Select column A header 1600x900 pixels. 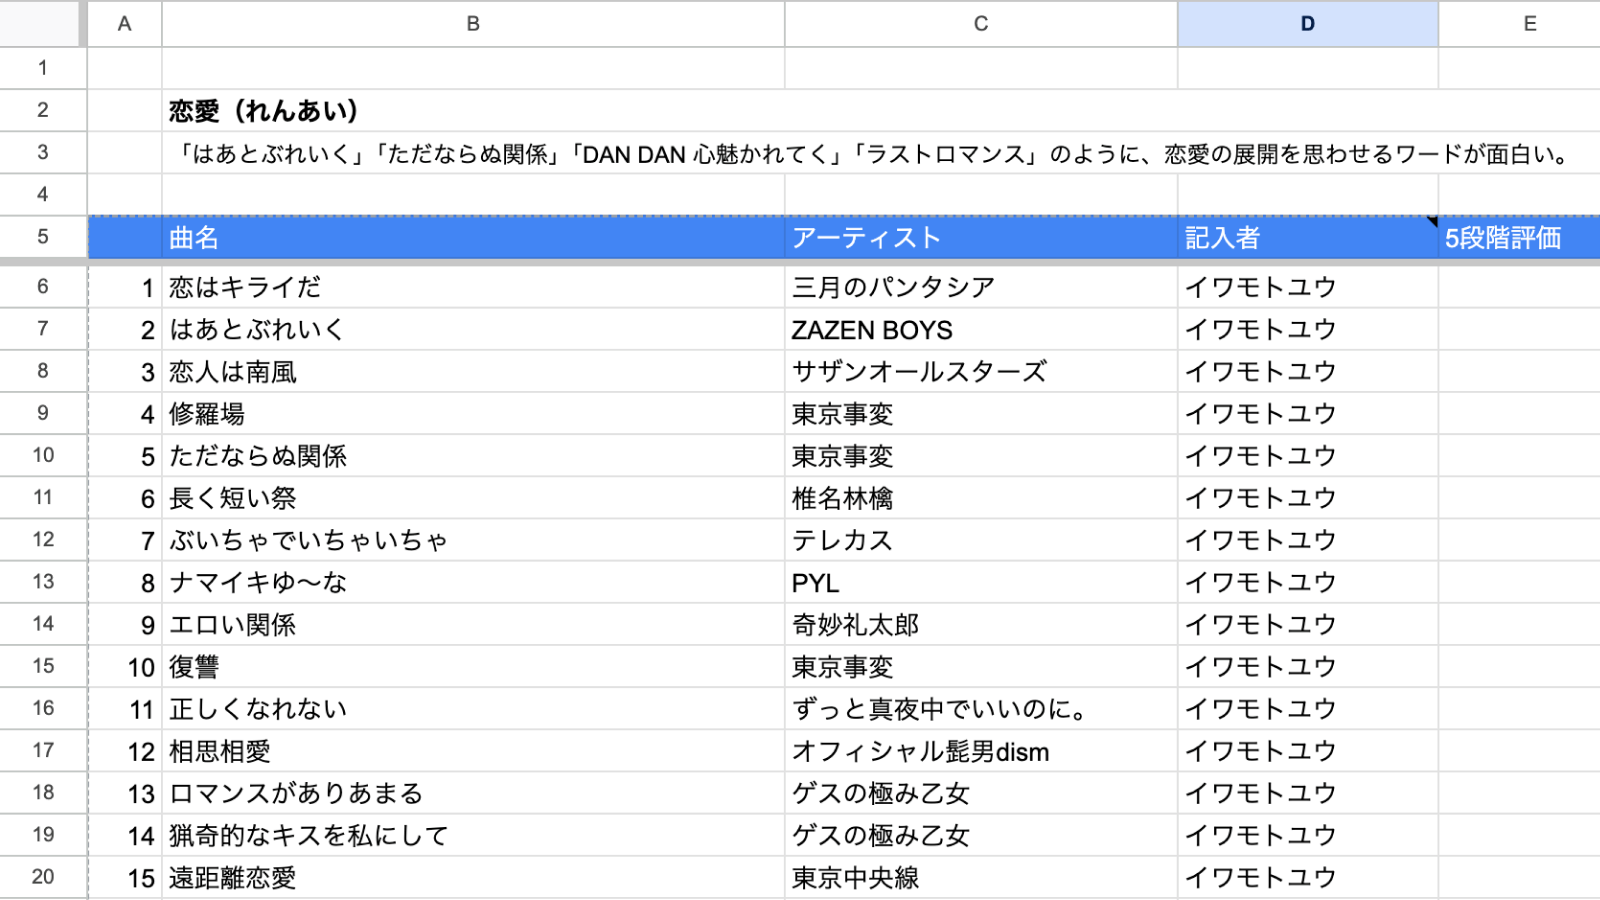click(x=124, y=24)
